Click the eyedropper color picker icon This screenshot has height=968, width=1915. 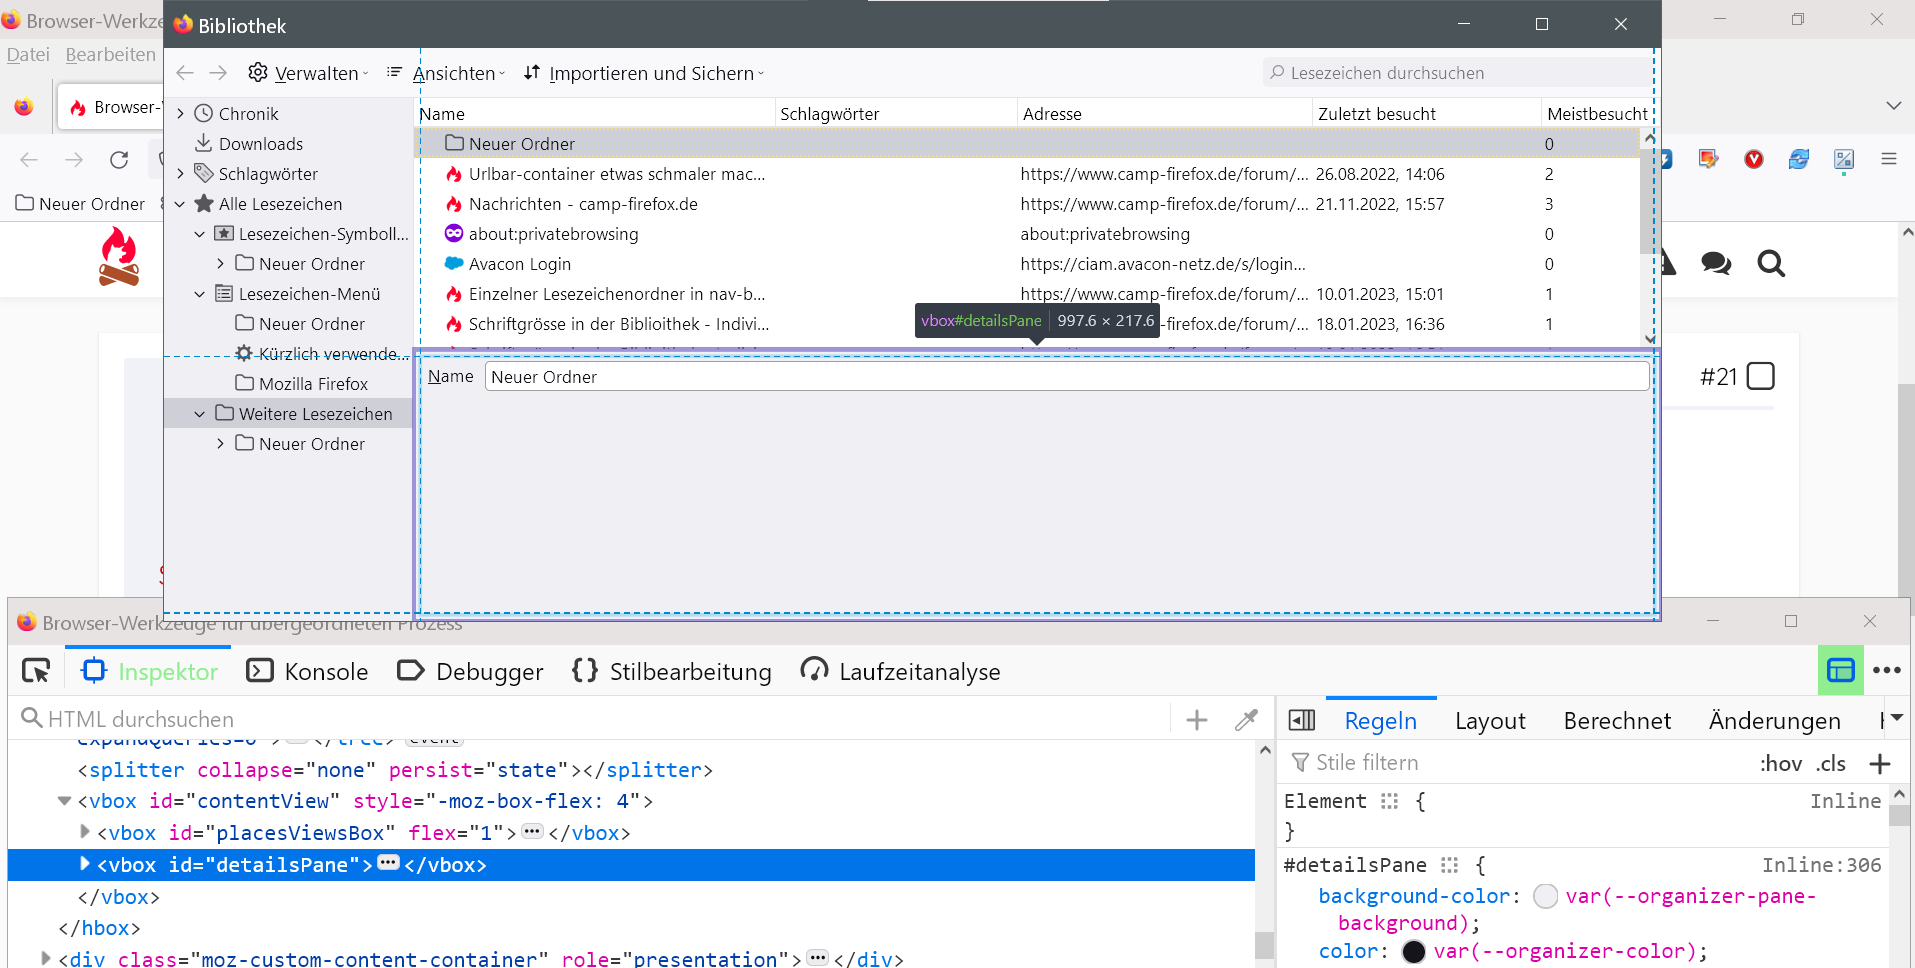(x=1246, y=720)
